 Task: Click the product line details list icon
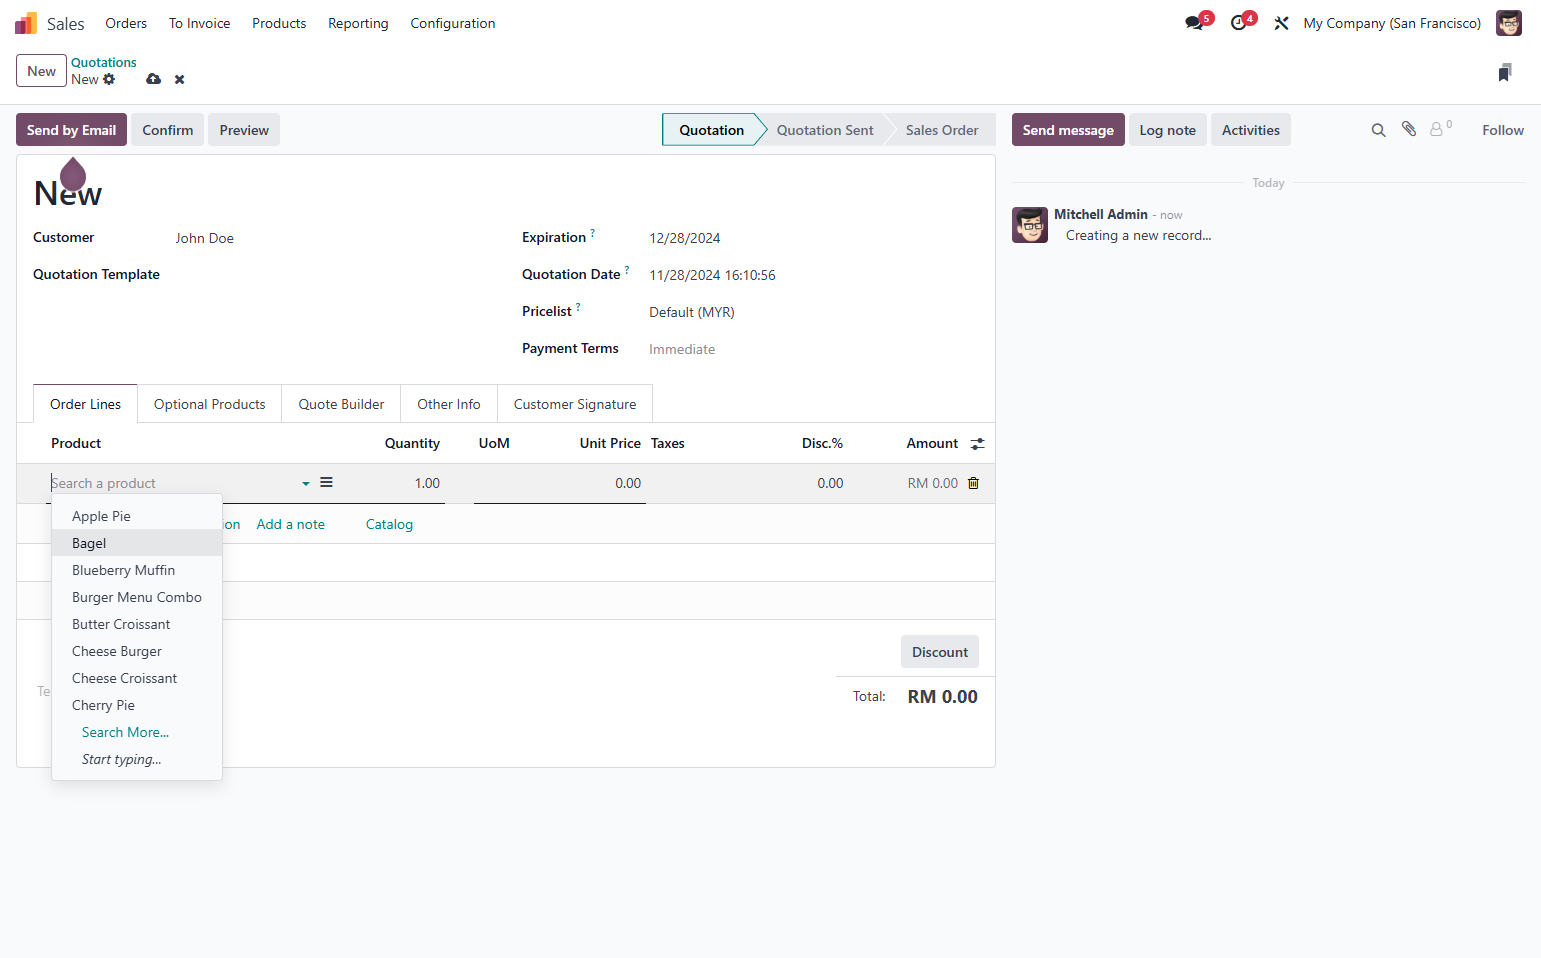pyautogui.click(x=326, y=482)
